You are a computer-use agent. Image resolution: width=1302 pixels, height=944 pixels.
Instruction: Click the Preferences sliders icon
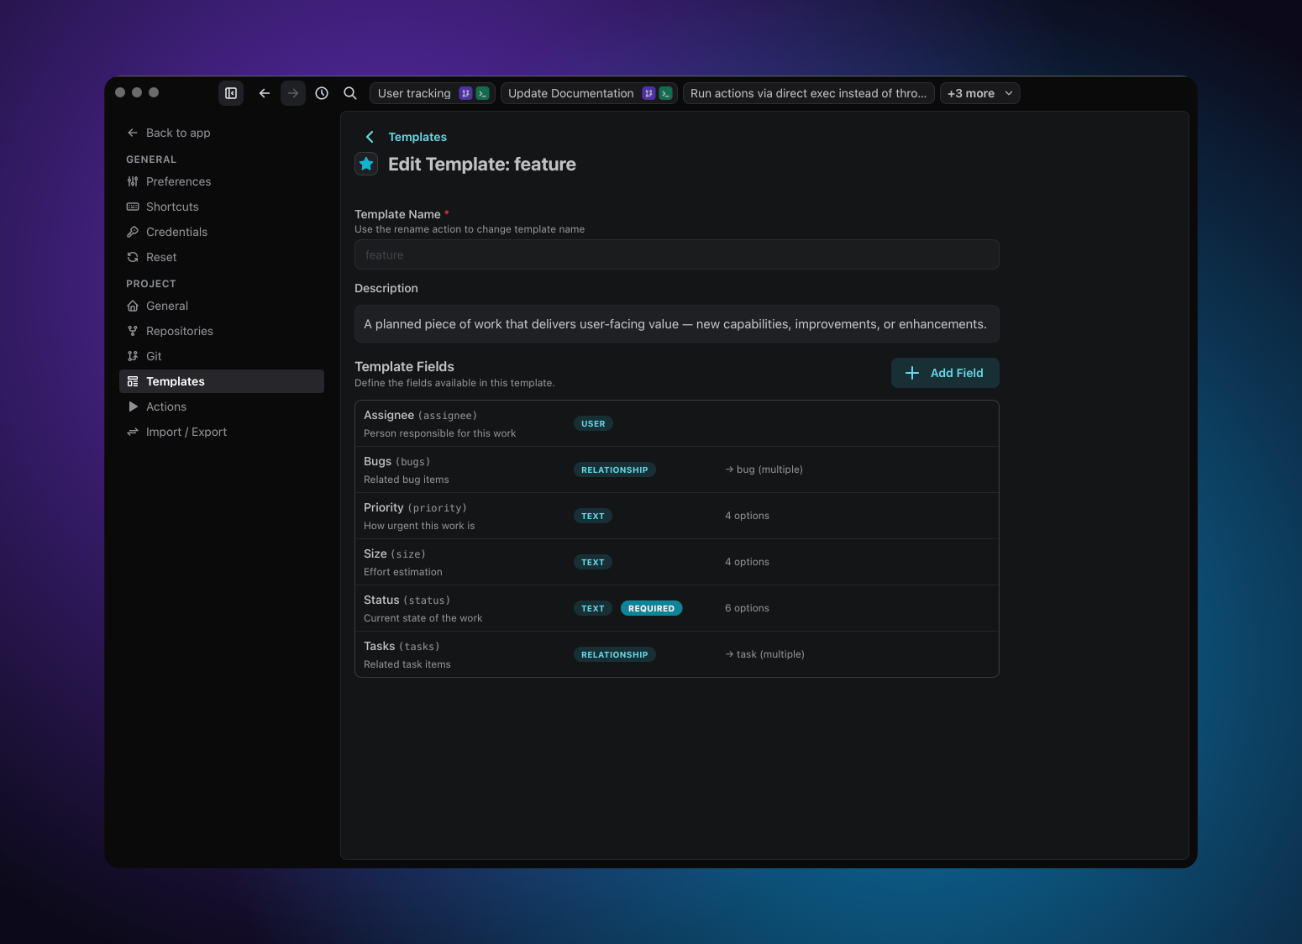[x=133, y=182]
